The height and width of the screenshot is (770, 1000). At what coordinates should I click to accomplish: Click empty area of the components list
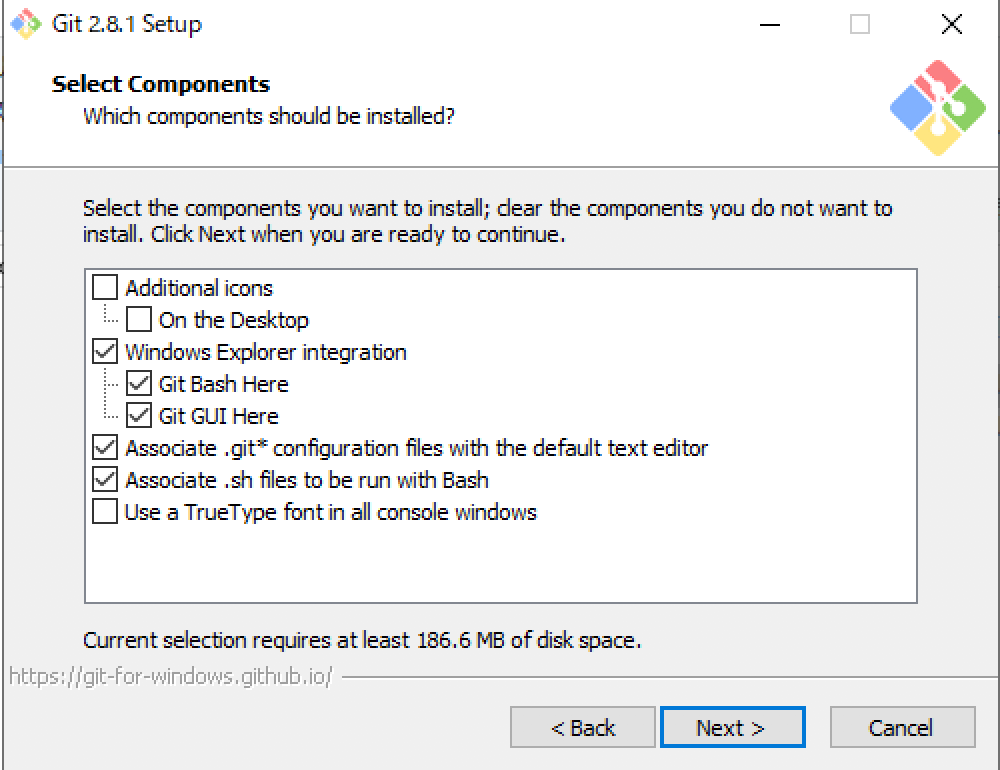(501, 561)
